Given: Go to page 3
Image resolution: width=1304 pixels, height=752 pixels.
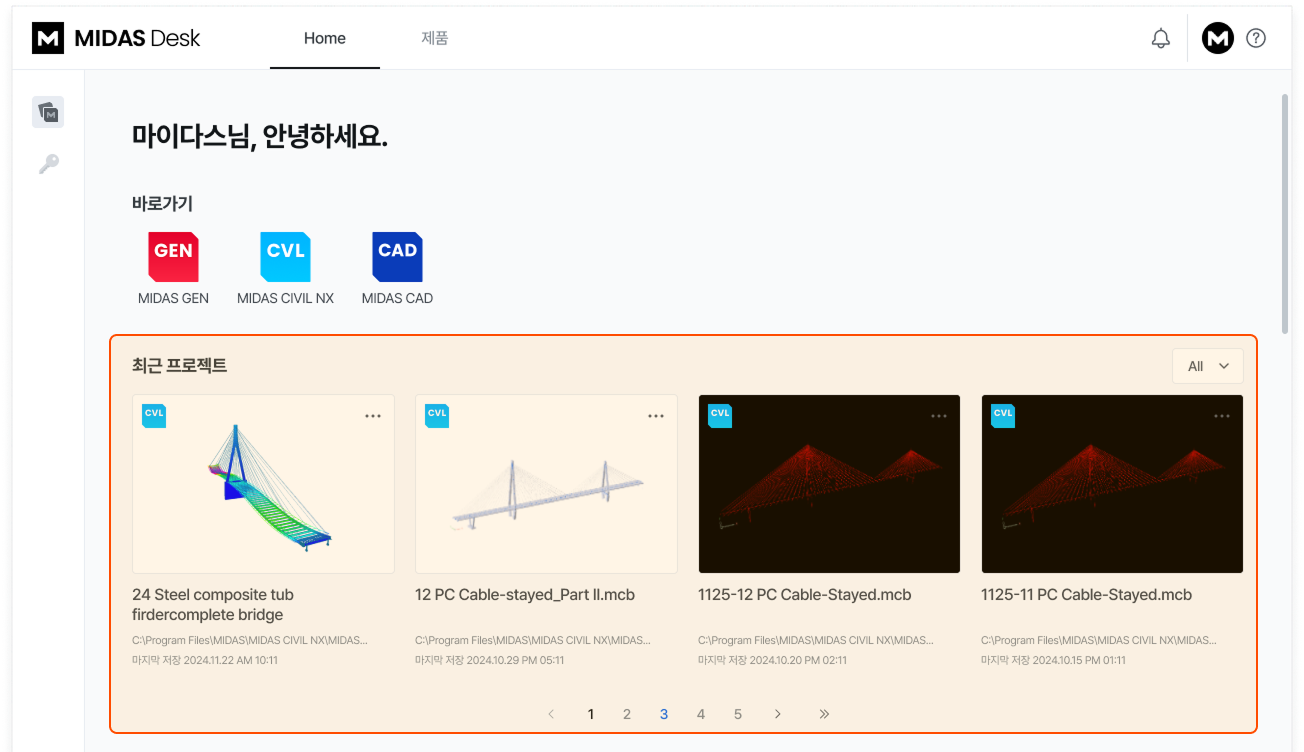Looking at the screenshot, I should click(664, 714).
